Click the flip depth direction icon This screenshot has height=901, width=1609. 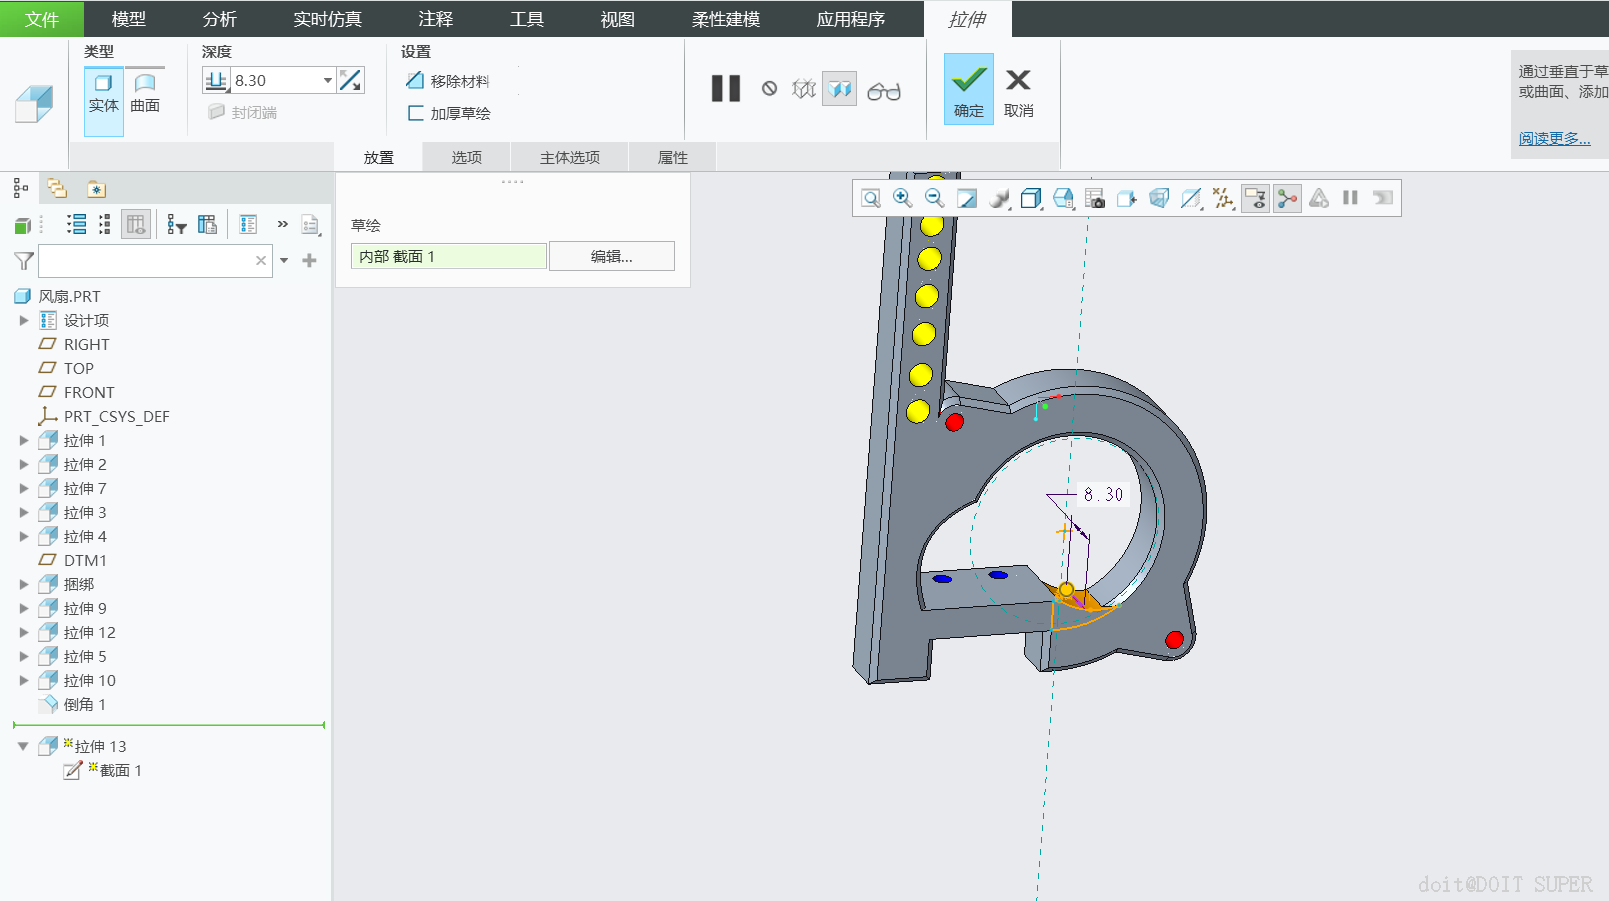tap(350, 81)
